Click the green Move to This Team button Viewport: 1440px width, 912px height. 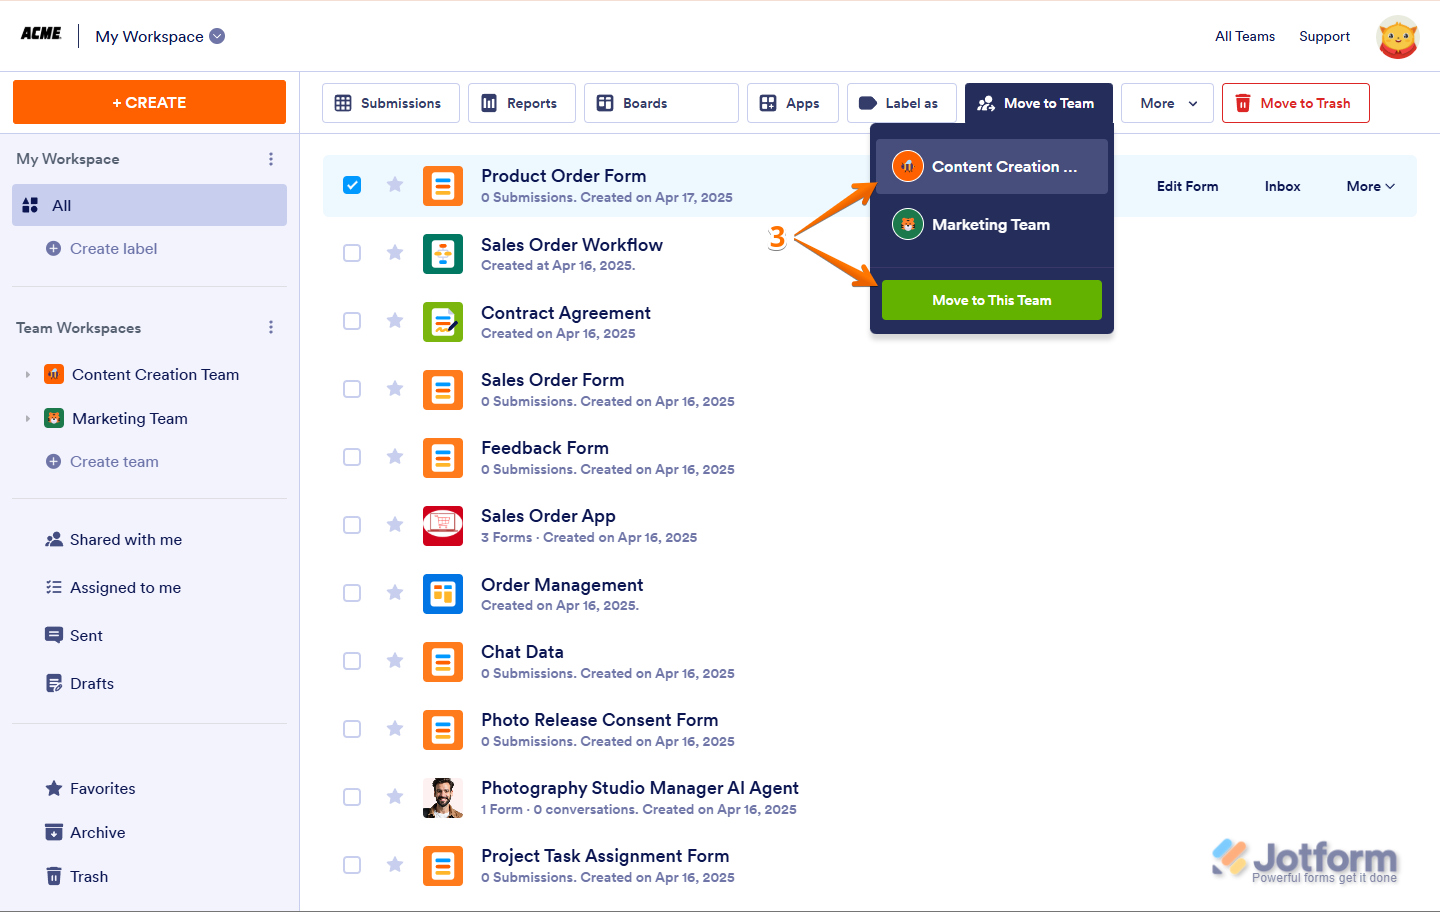pyautogui.click(x=992, y=300)
